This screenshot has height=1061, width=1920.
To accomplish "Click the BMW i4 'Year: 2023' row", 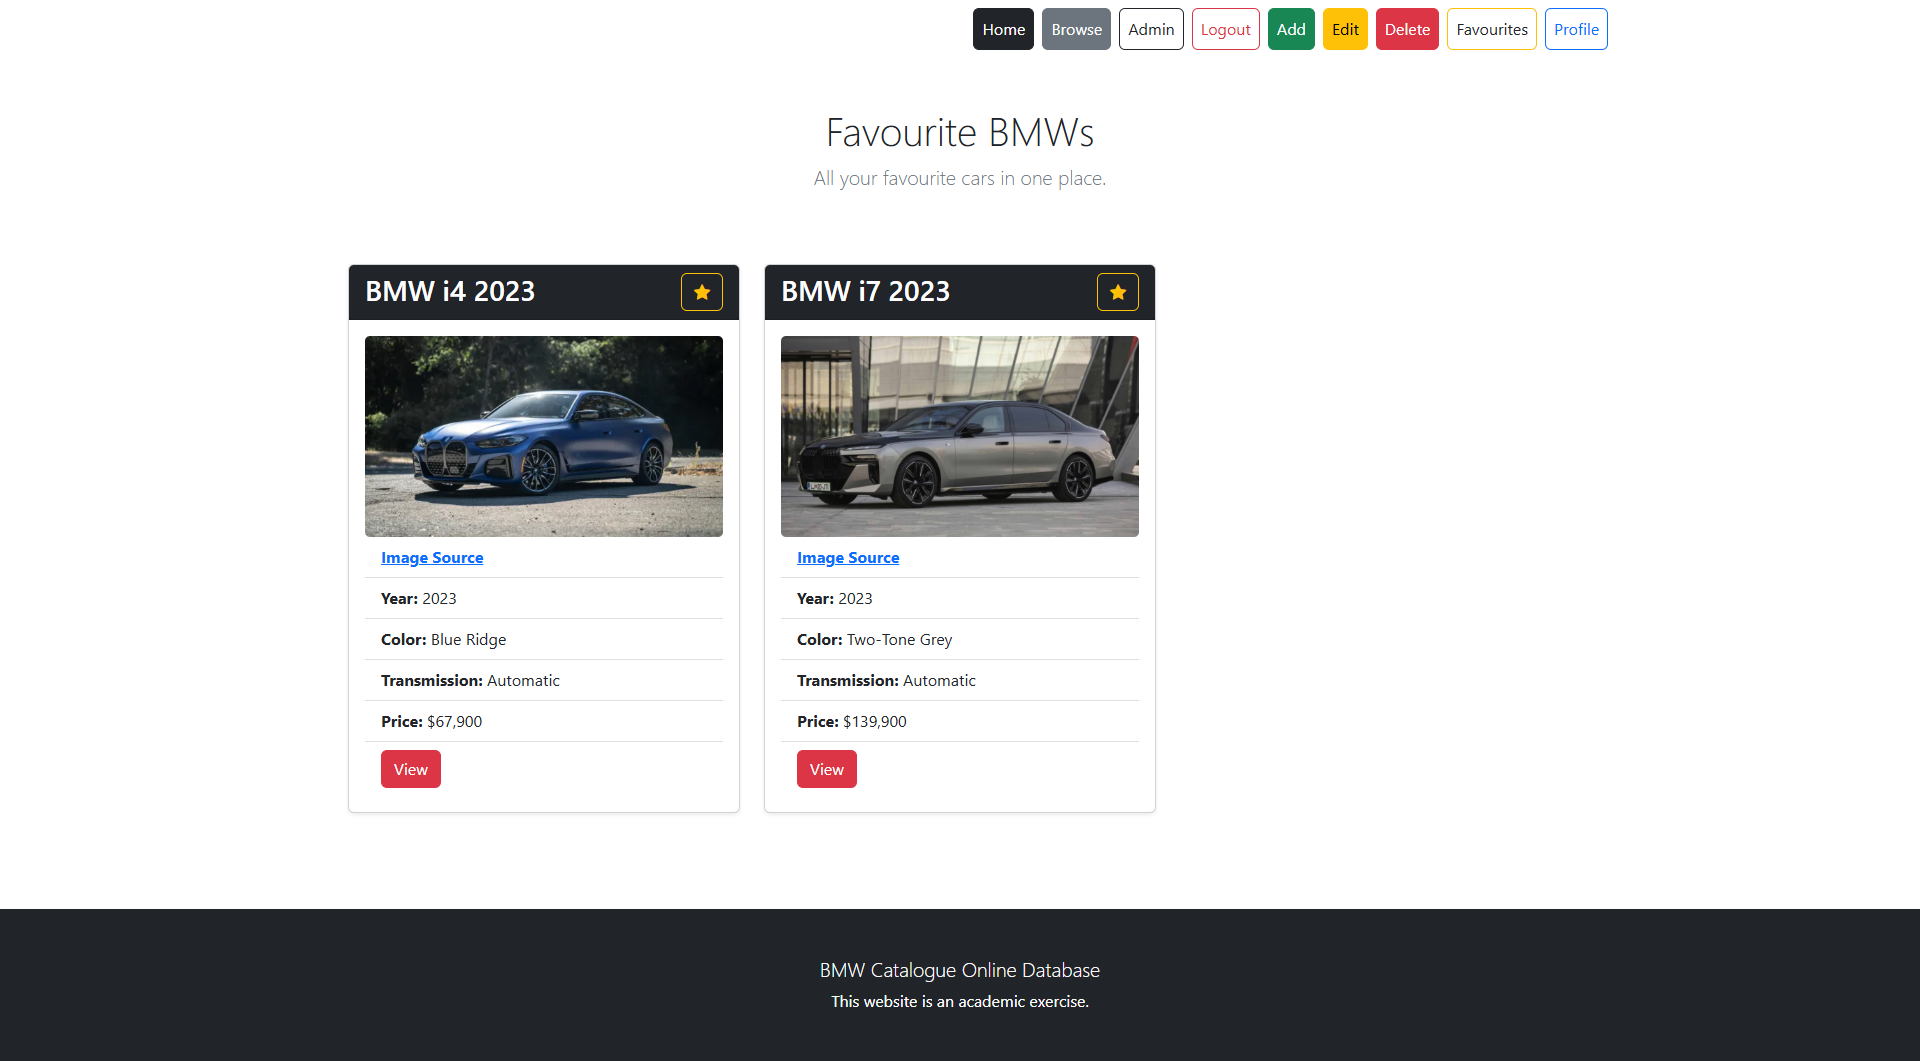I will tap(544, 598).
